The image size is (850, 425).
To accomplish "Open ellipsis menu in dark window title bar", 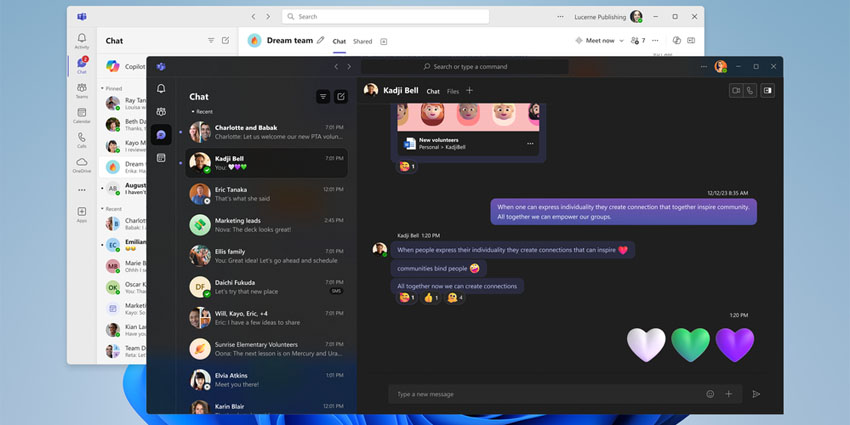I will [x=704, y=67].
